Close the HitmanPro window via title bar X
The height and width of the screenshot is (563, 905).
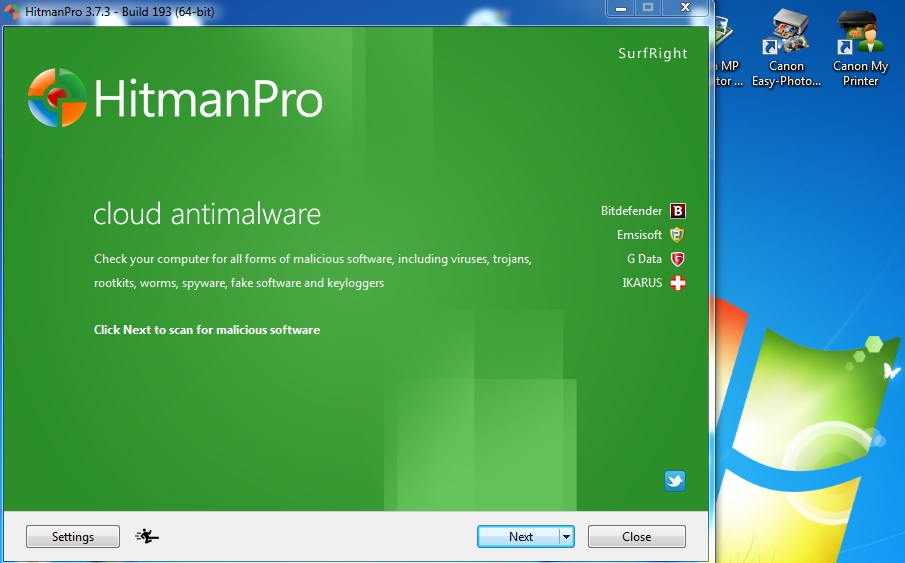coord(685,8)
